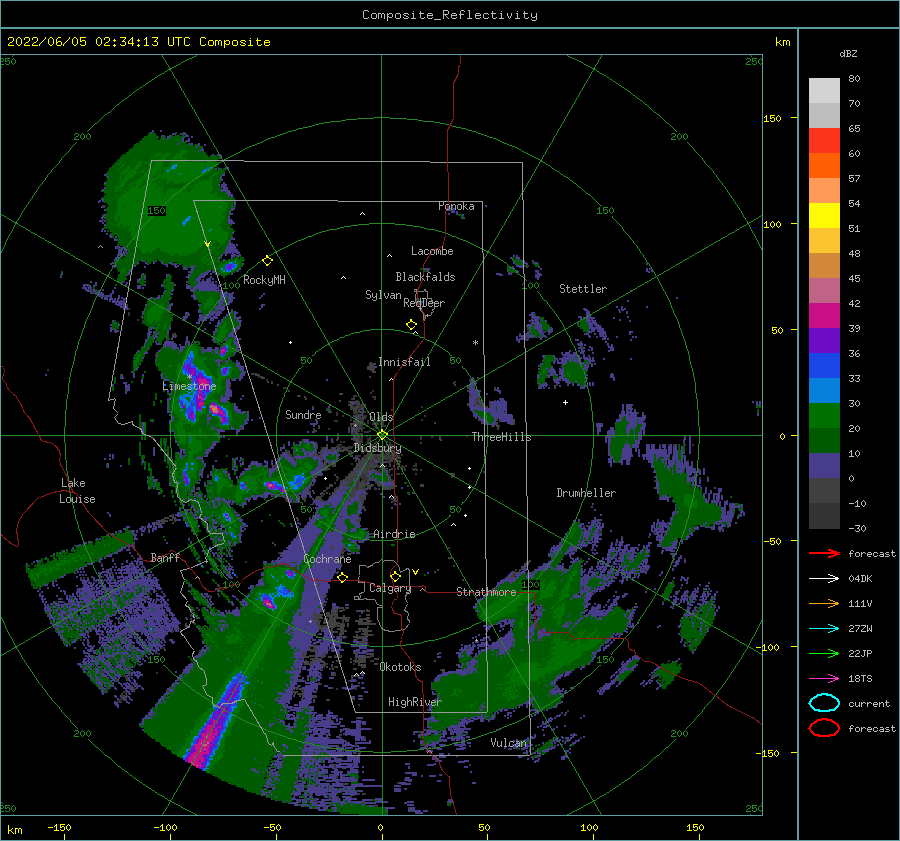The width and height of the screenshot is (900, 841).
Task: Click the Strathmore city label
Action: (x=486, y=592)
